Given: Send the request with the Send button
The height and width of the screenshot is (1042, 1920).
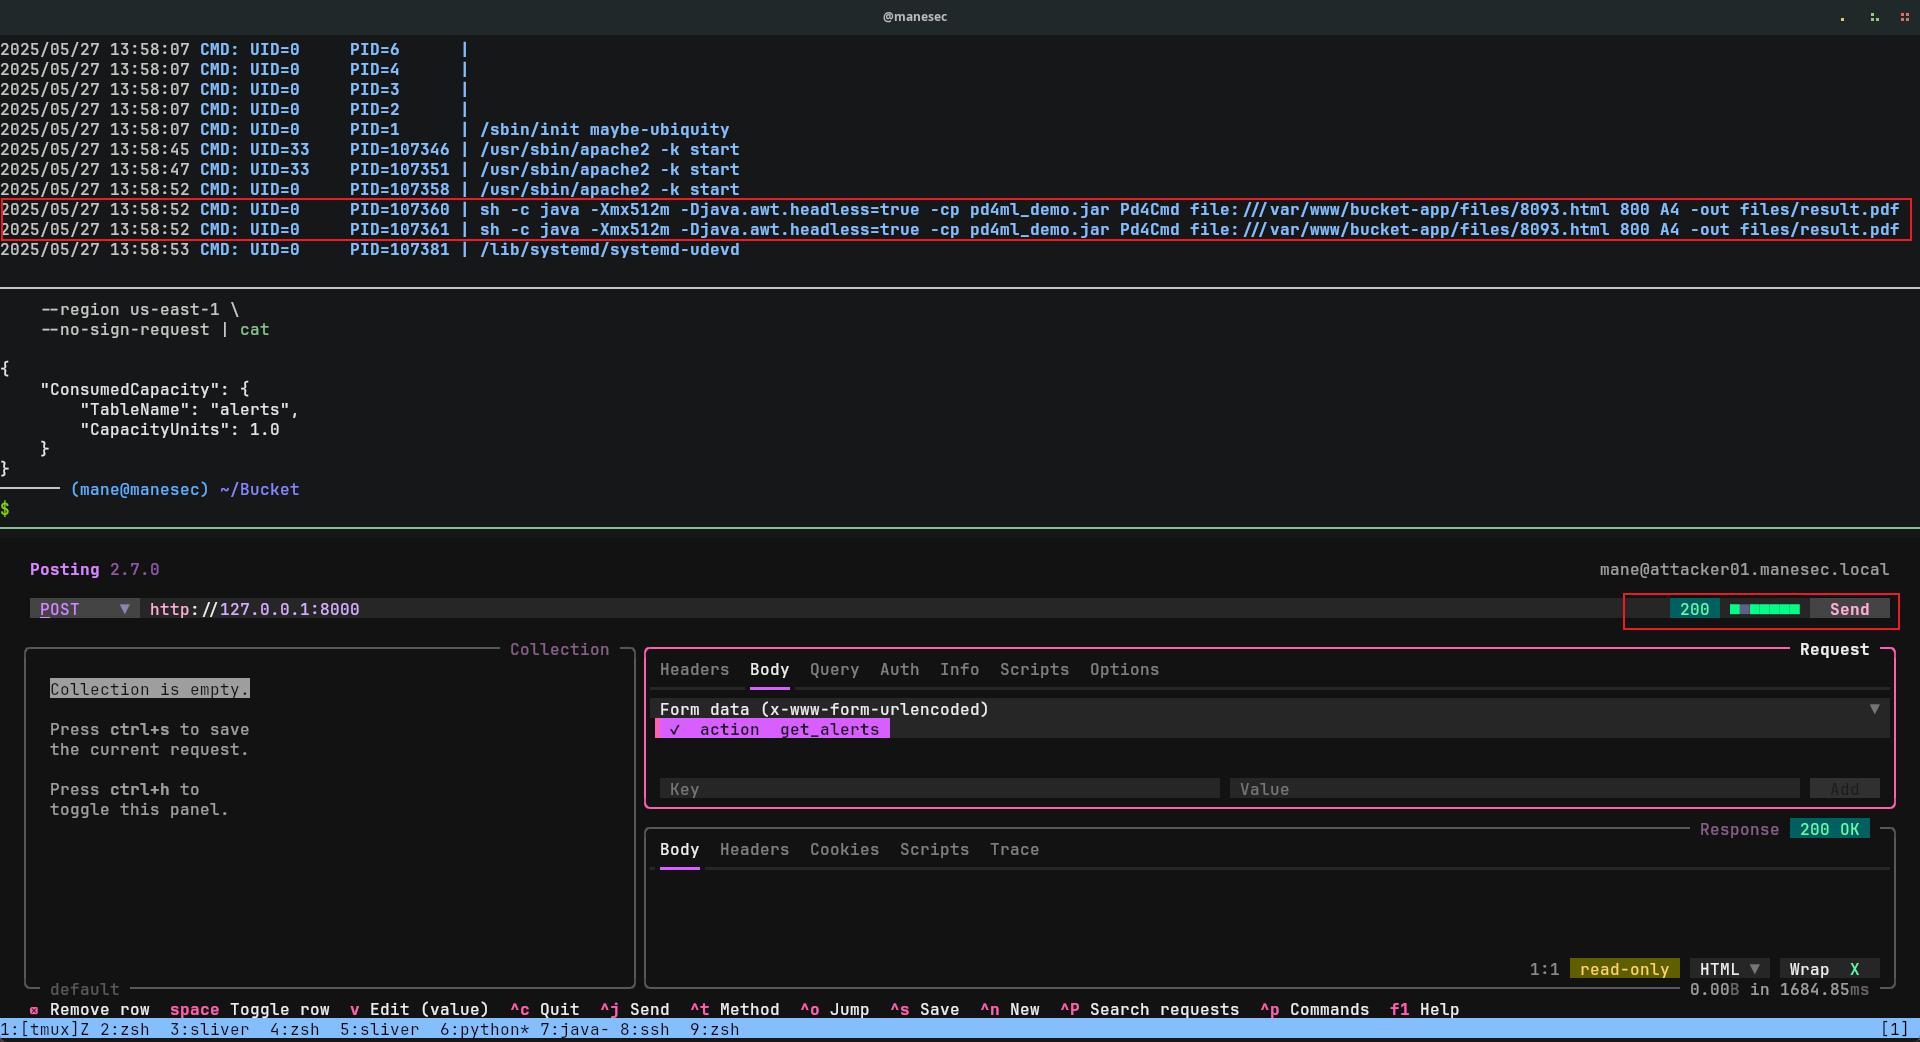Looking at the screenshot, I should 1849,609.
